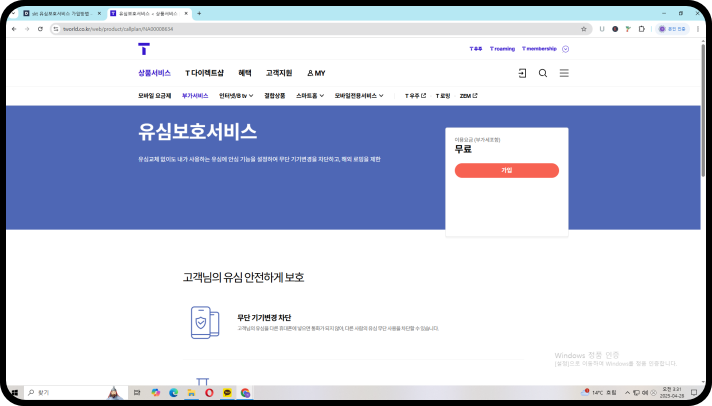This screenshot has height=406, width=712.
Task: Open the T world logo home link
Action: (x=144, y=49)
